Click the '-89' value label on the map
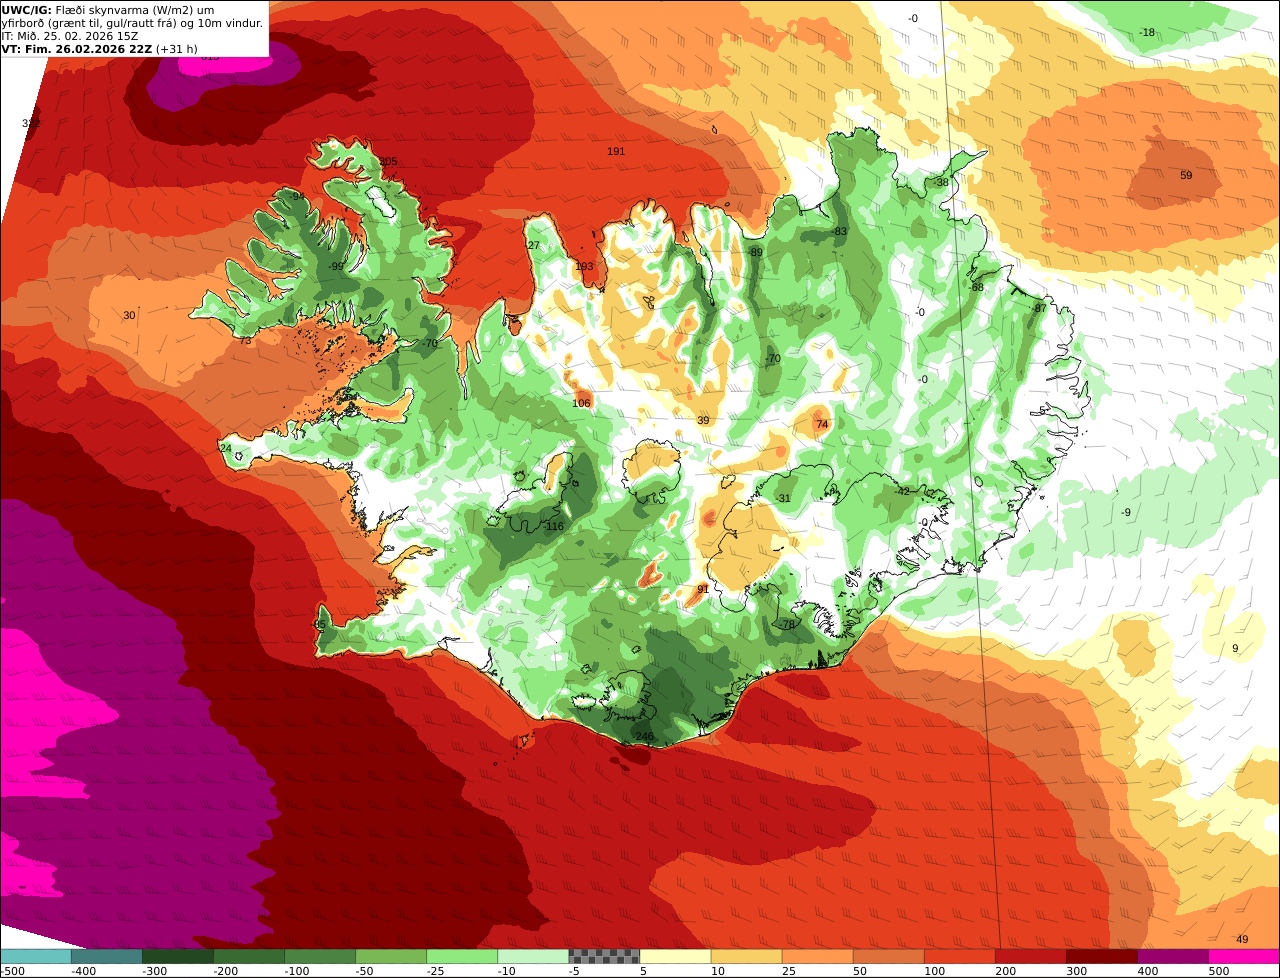 point(755,252)
